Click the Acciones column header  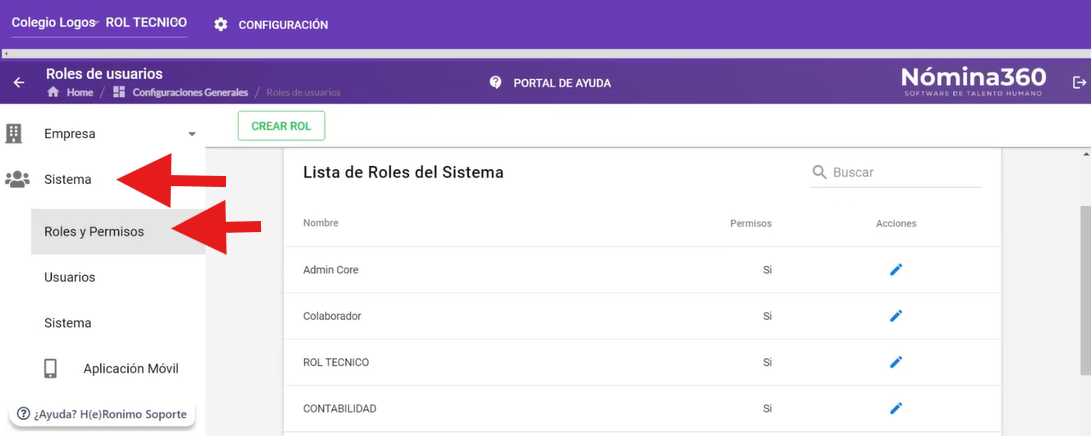click(896, 224)
